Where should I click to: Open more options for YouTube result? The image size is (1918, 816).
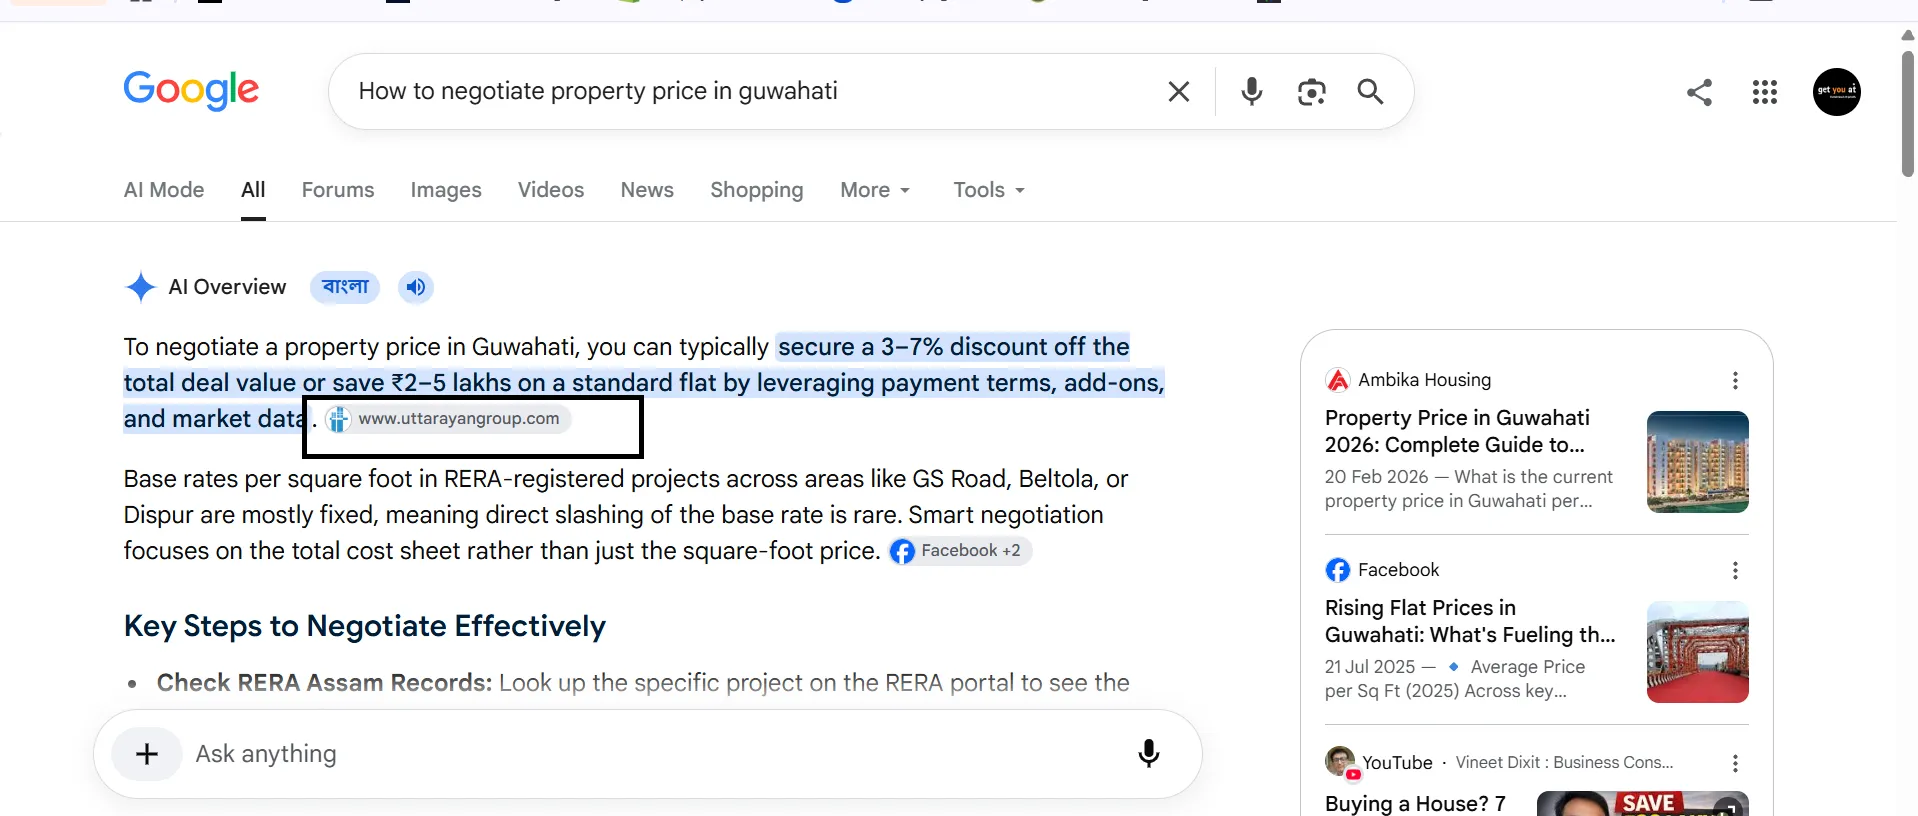(x=1735, y=763)
